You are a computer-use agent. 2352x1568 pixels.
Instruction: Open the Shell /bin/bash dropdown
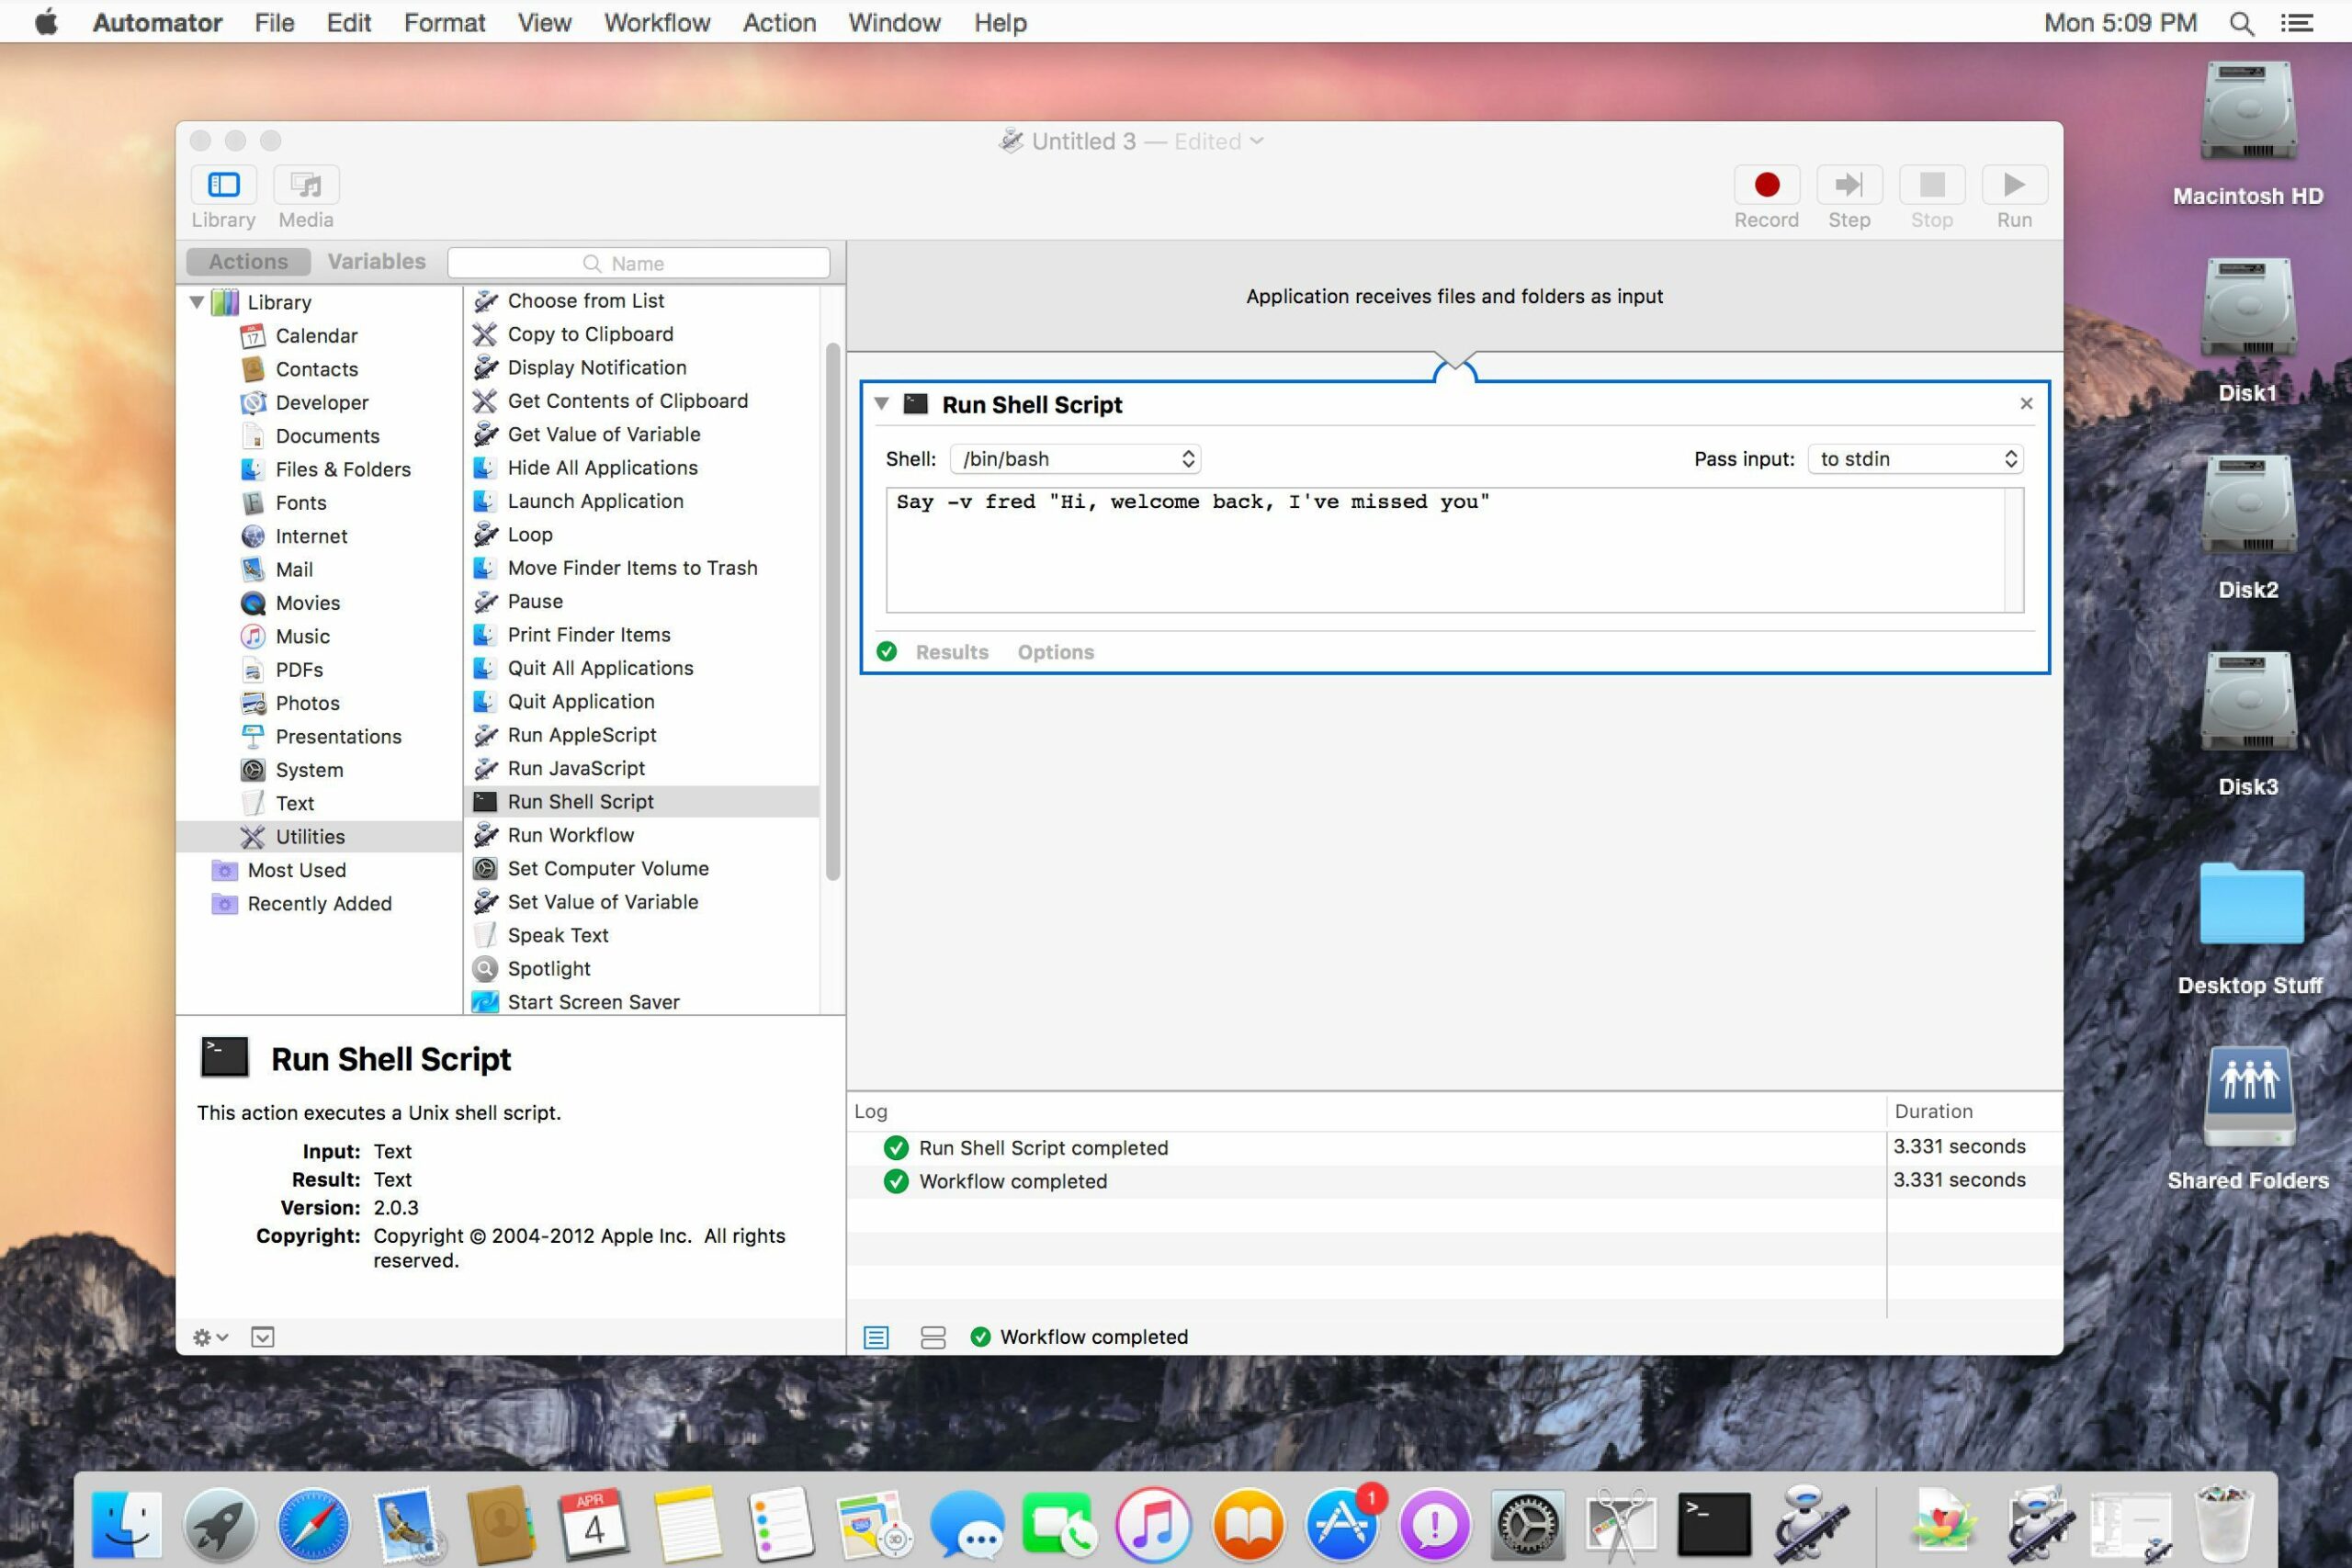click(1075, 459)
